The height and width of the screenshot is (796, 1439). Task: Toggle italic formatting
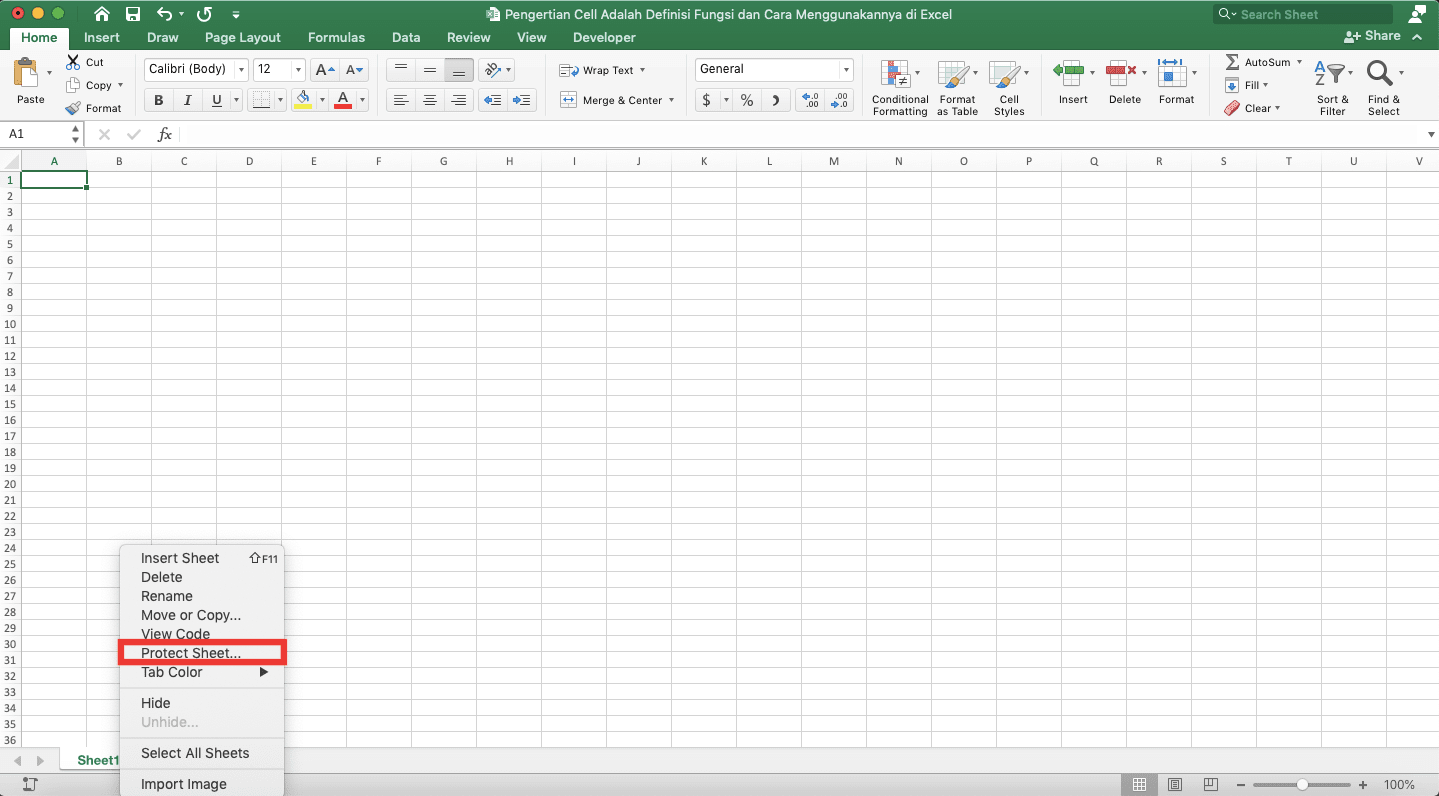(x=187, y=100)
